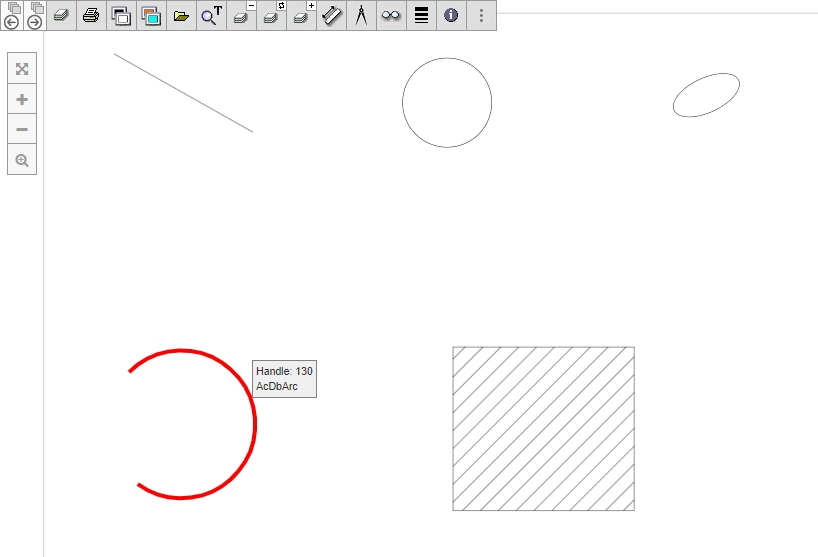Click the eyeglasses icon in the toolbar

click(391, 15)
